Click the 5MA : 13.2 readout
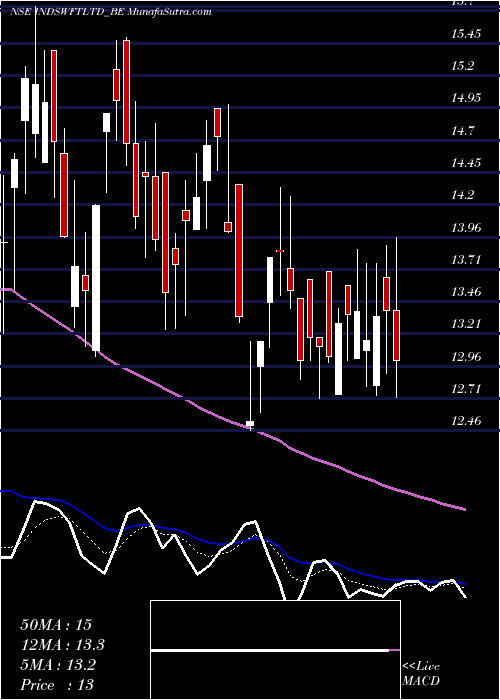 58,665
